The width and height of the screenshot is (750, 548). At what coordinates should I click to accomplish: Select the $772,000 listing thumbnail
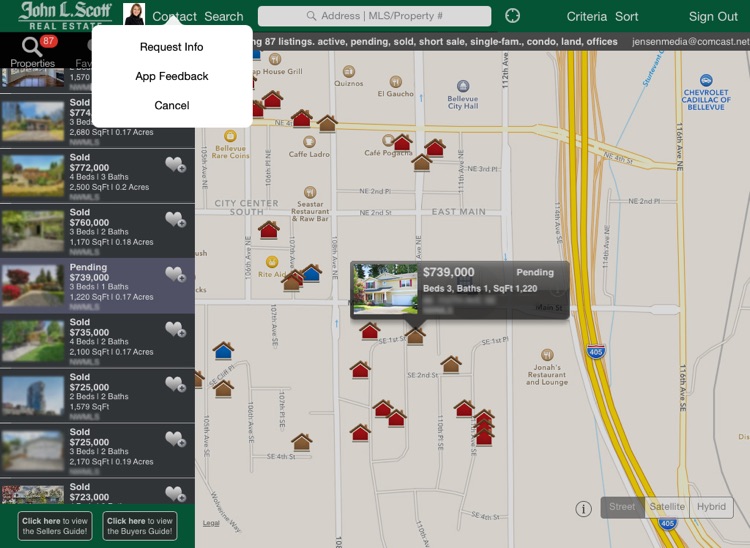coord(33,175)
